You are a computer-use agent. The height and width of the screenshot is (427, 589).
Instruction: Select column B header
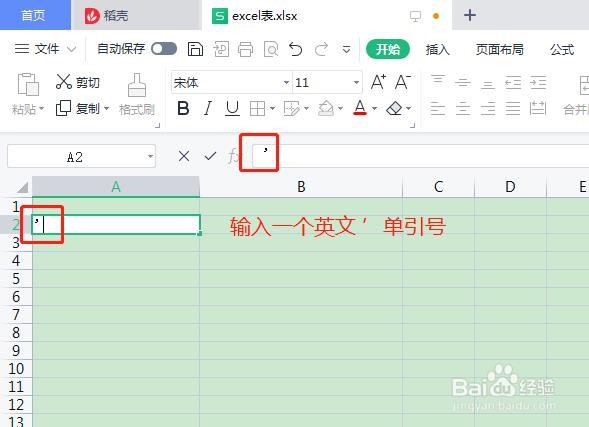tap(301, 187)
